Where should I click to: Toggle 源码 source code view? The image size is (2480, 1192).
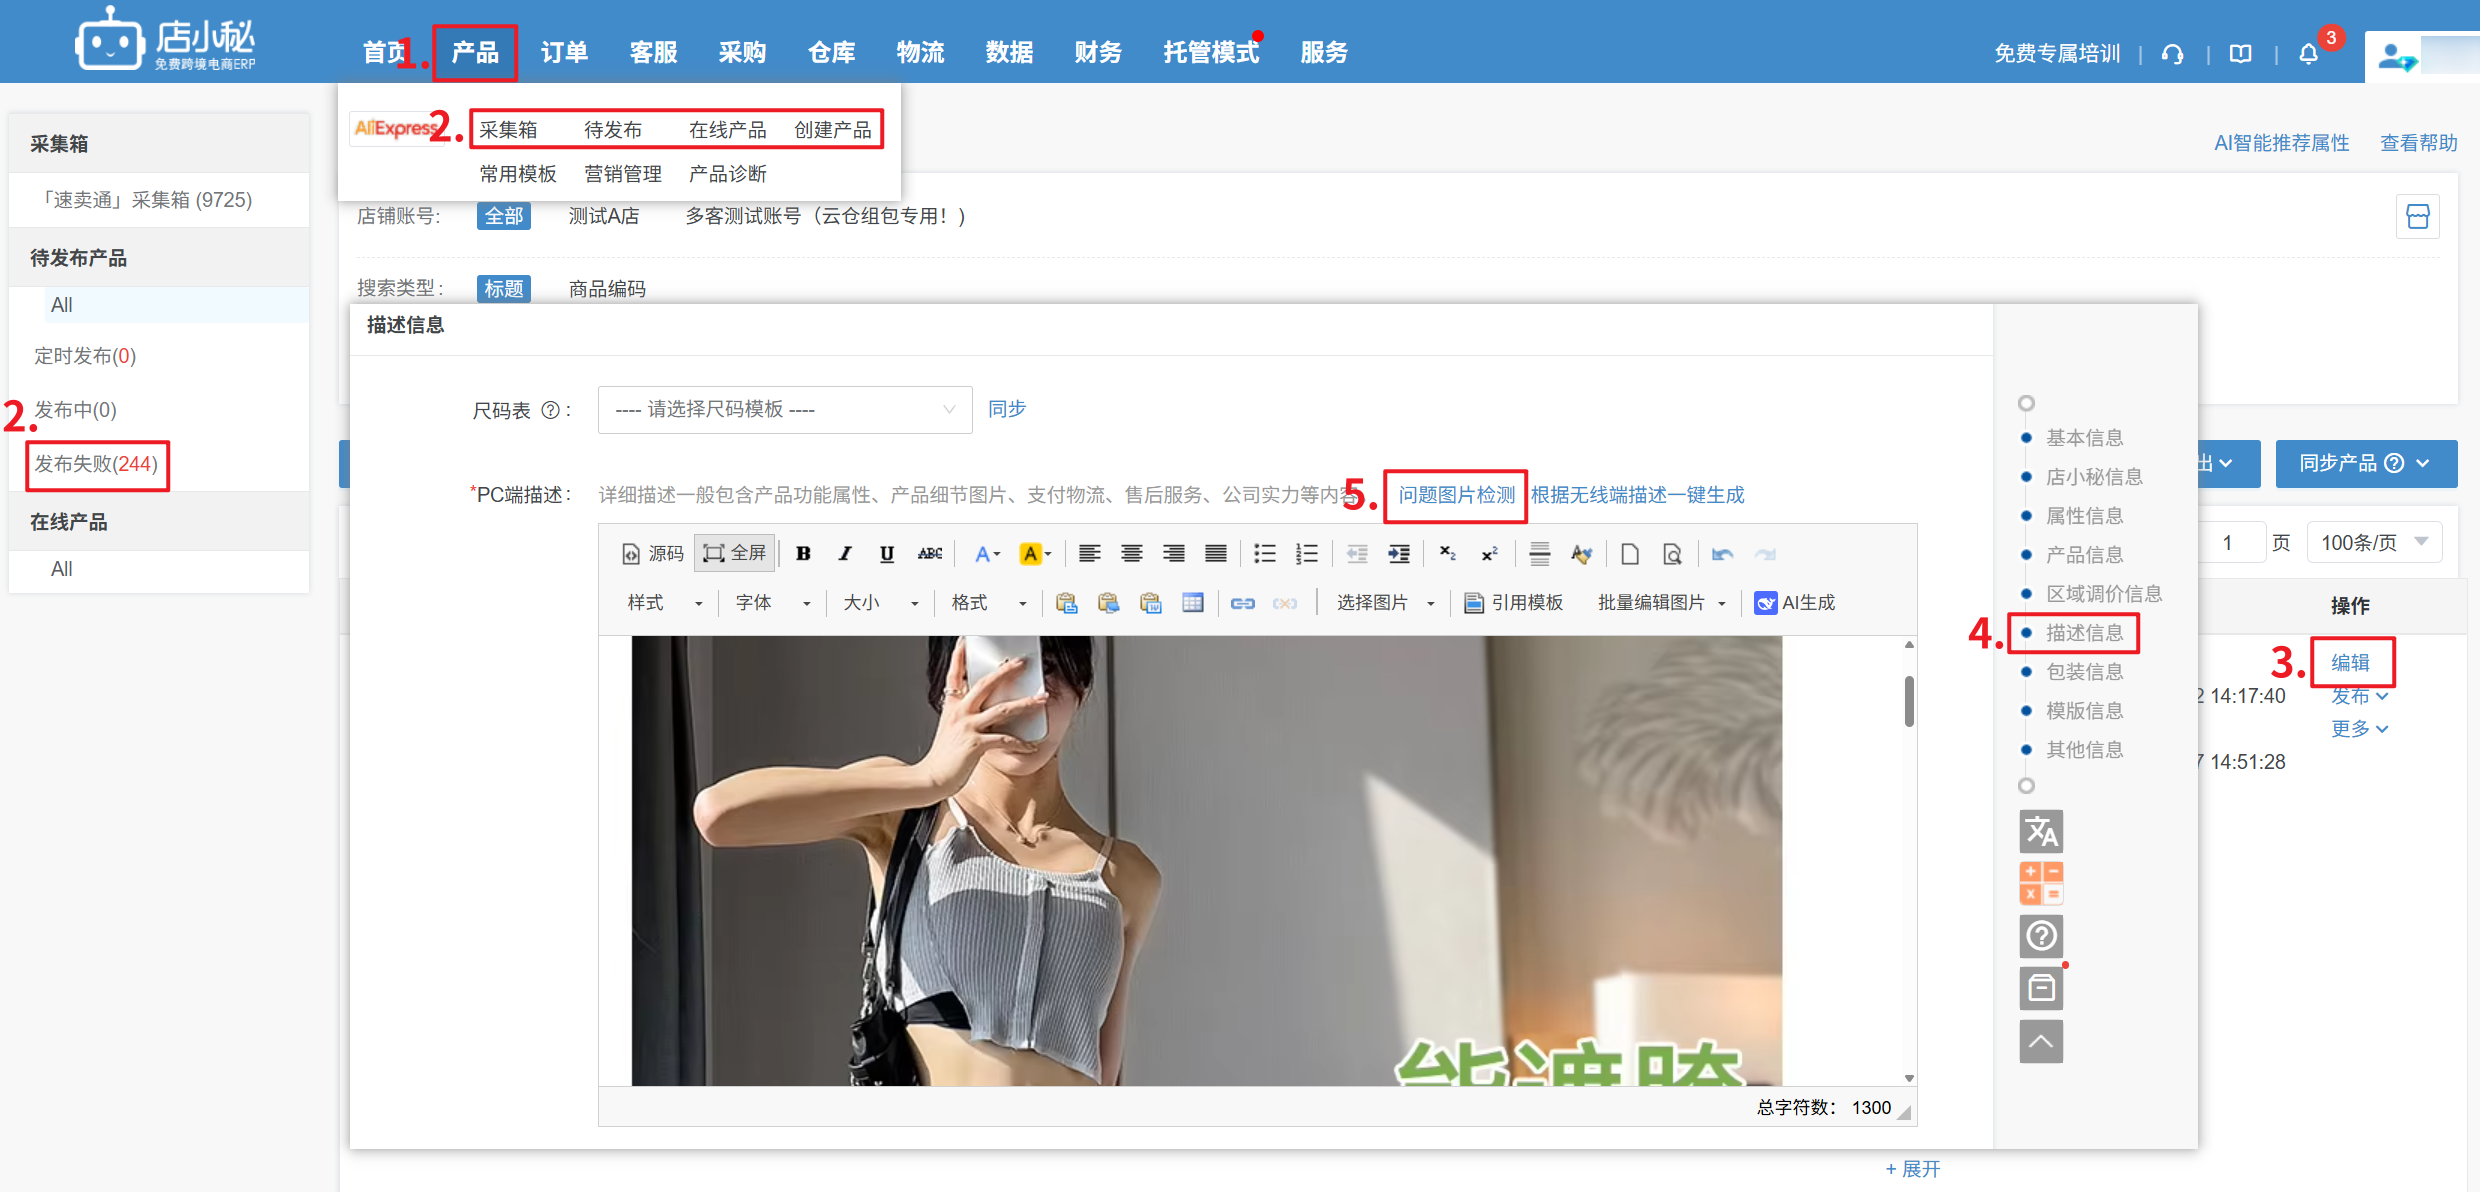pyautogui.click(x=653, y=553)
